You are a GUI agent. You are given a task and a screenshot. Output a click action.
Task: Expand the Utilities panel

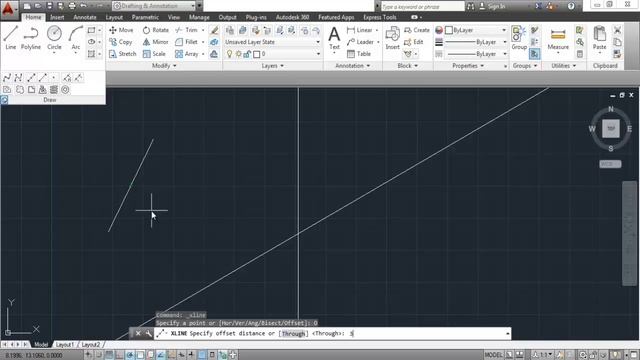pos(564,66)
